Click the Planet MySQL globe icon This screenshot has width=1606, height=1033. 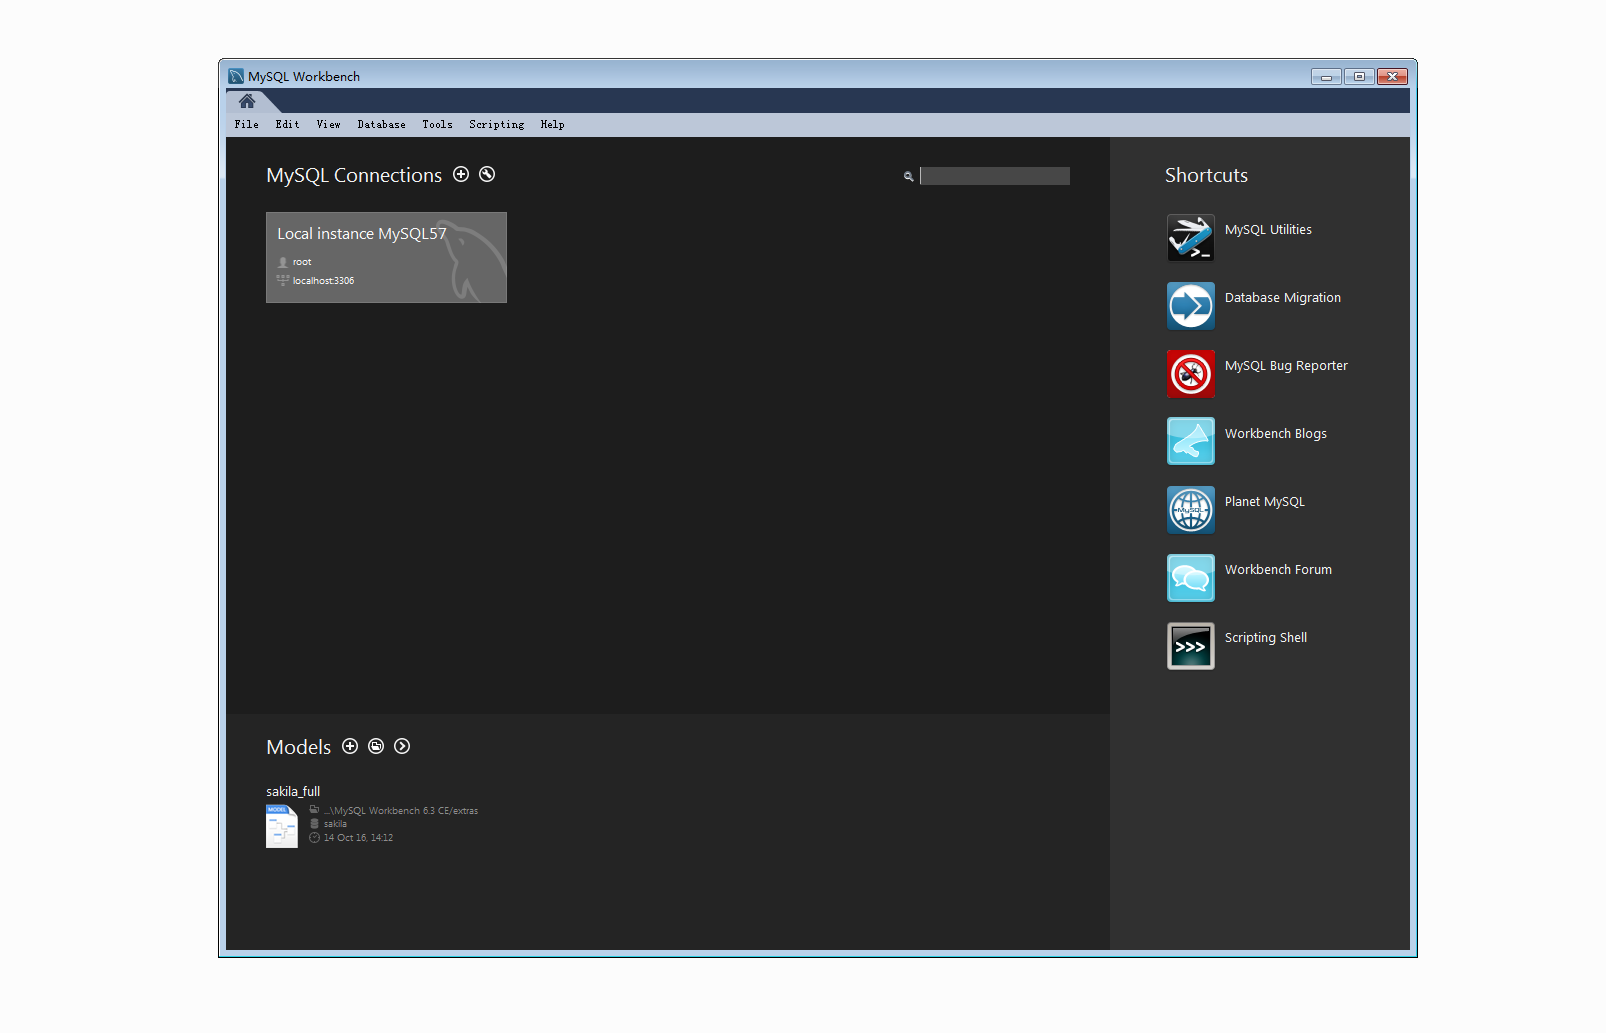tap(1191, 510)
